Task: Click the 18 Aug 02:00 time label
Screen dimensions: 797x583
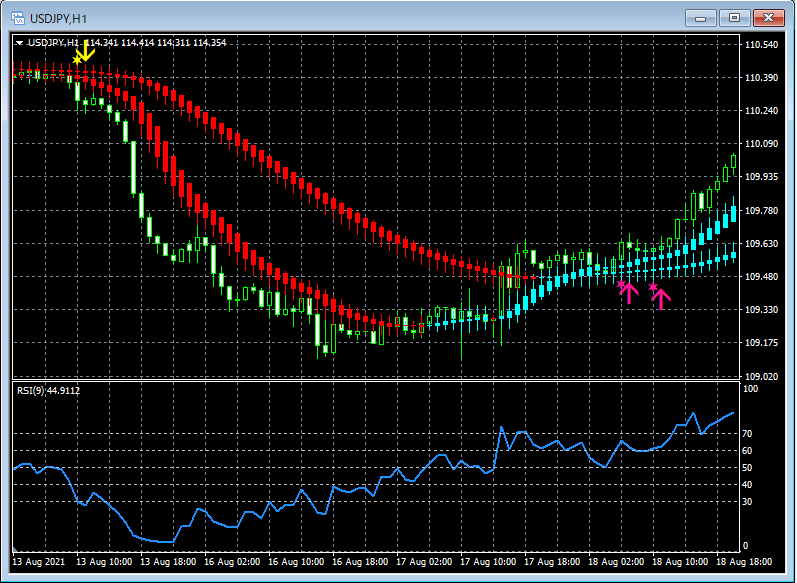Action: (617, 562)
